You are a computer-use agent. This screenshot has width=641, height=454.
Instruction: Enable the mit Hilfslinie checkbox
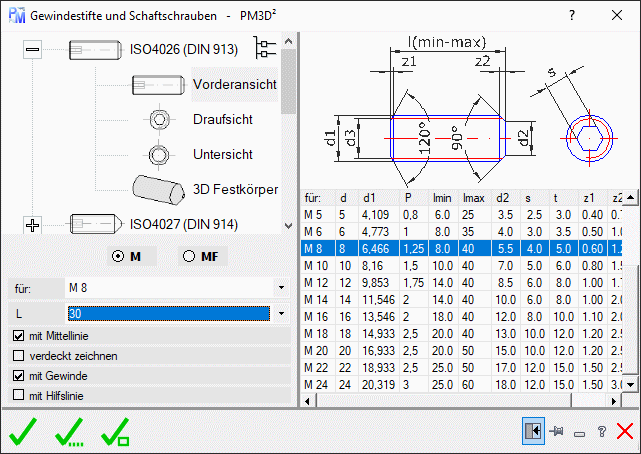pyautogui.click(x=17, y=396)
